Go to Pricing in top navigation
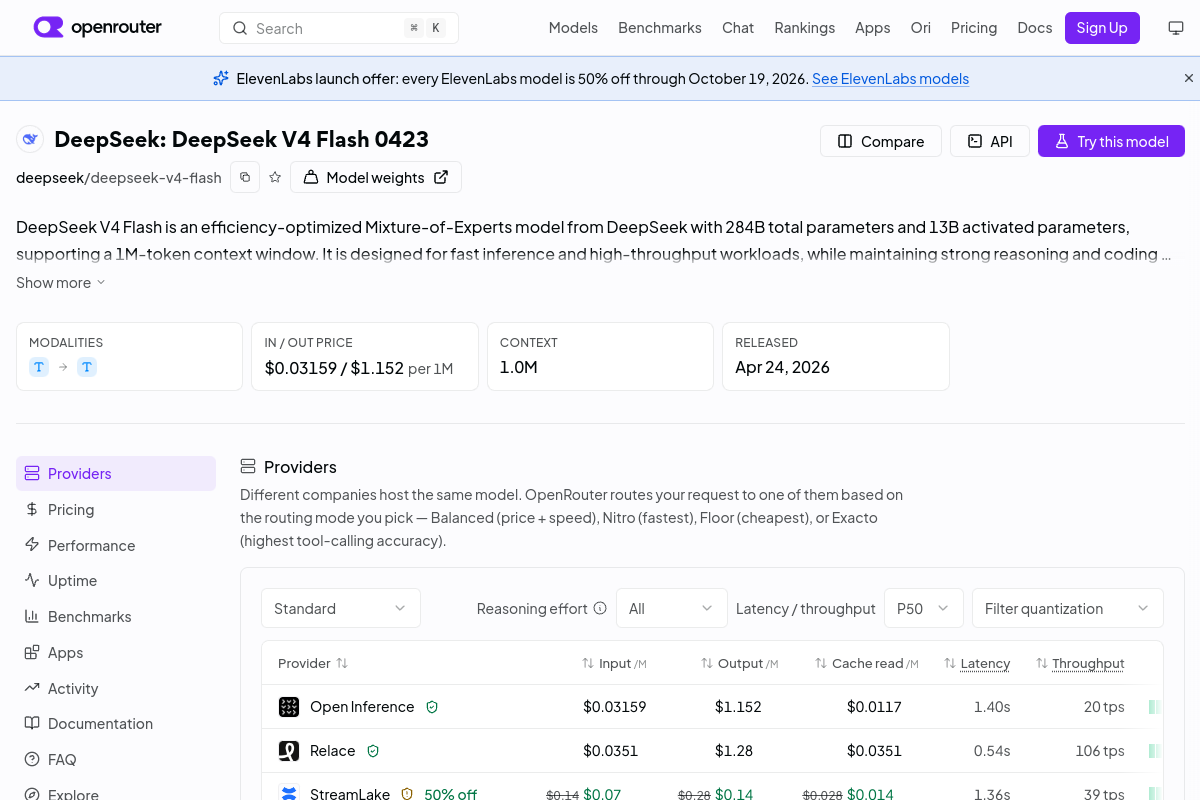 (x=974, y=28)
